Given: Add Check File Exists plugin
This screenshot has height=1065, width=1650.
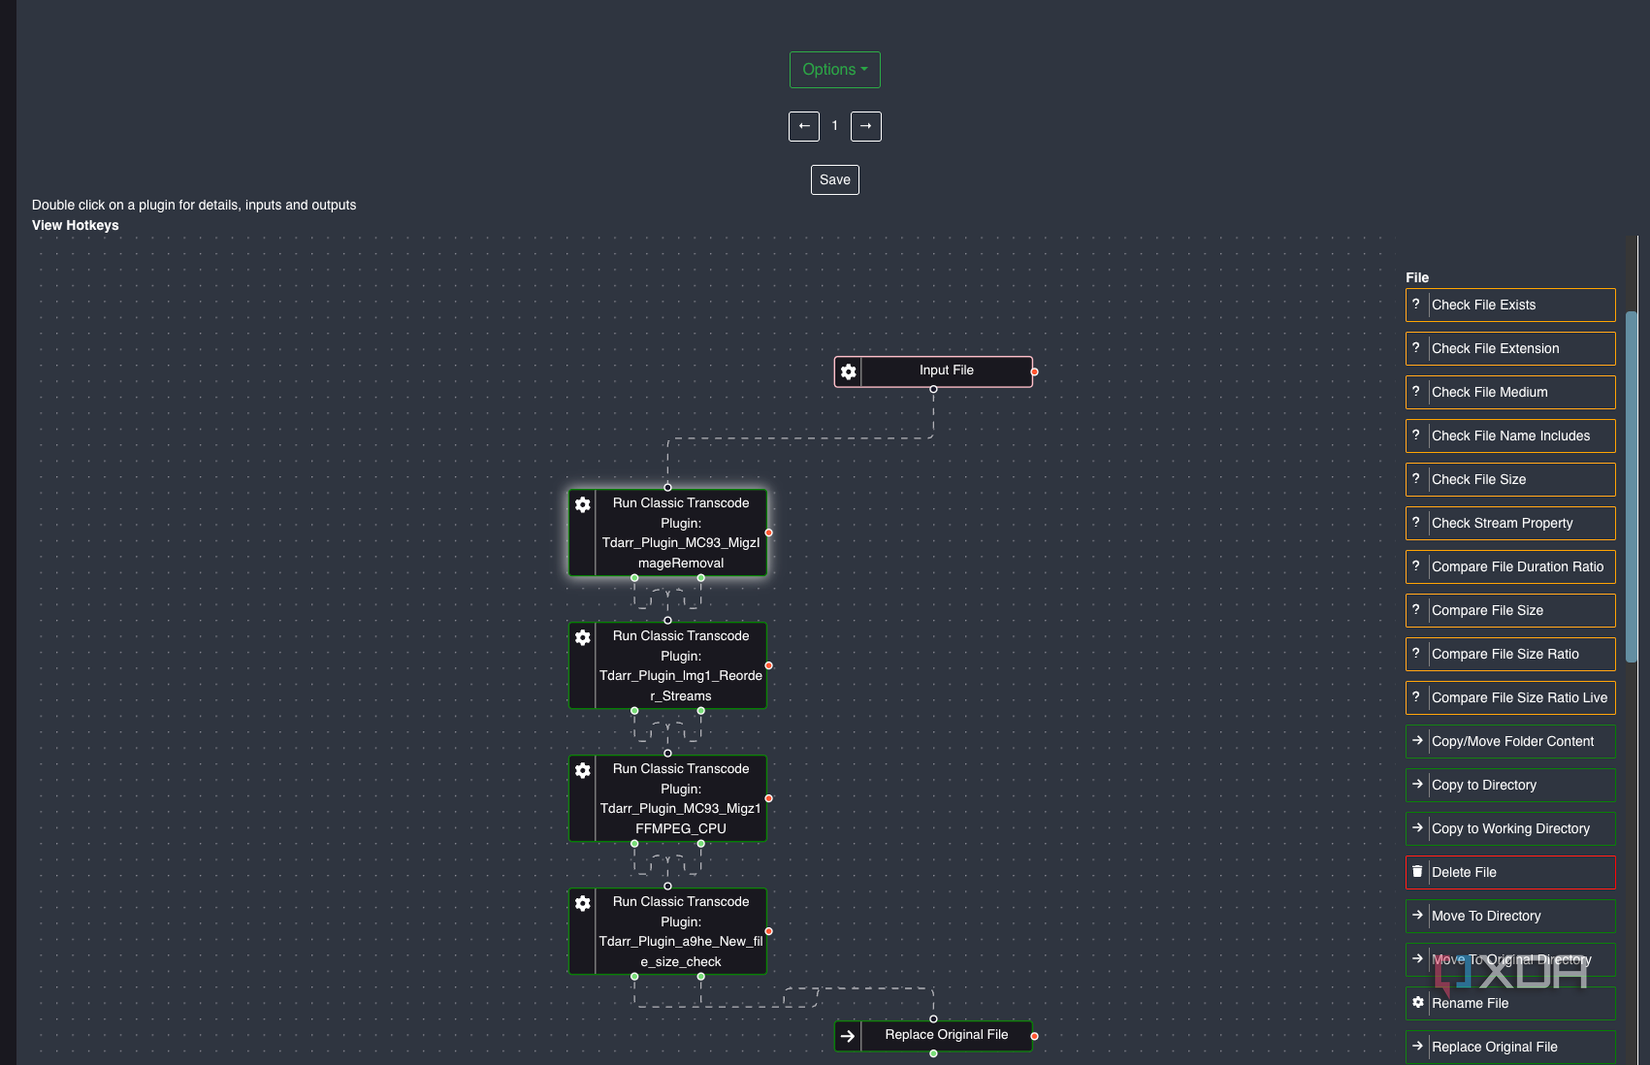Looking at the screenshot, I should point(1510,305).
